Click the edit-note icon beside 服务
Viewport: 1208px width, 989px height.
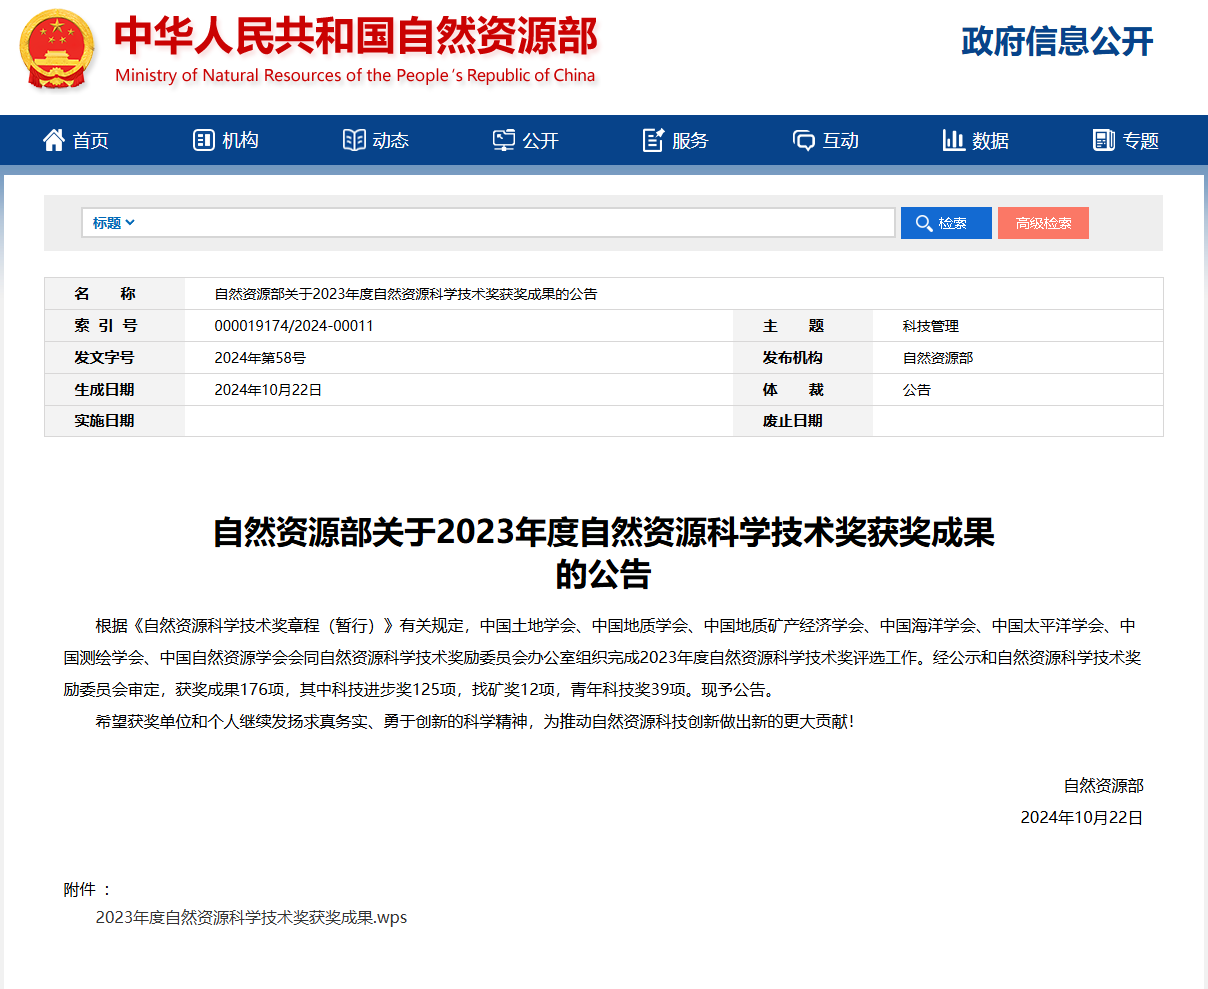point(654,140)
